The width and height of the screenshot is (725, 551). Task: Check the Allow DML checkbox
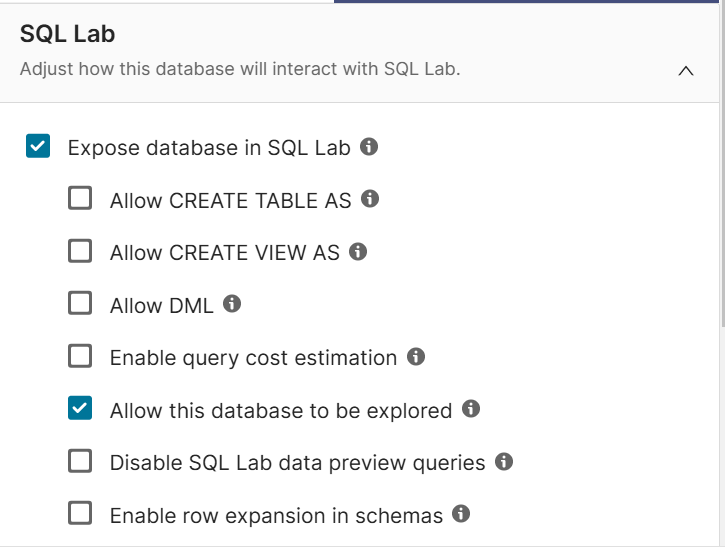click(80, 304)
